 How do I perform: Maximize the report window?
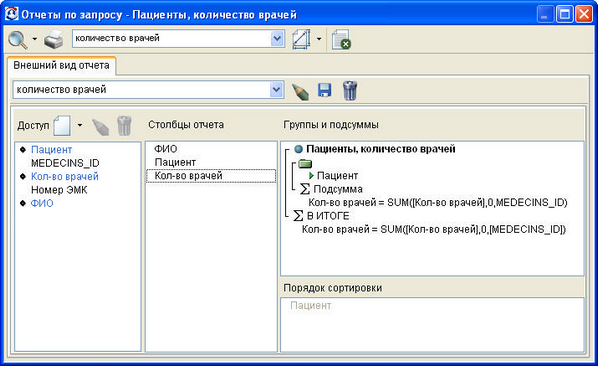pyautogui.click(x=565, y=15)
